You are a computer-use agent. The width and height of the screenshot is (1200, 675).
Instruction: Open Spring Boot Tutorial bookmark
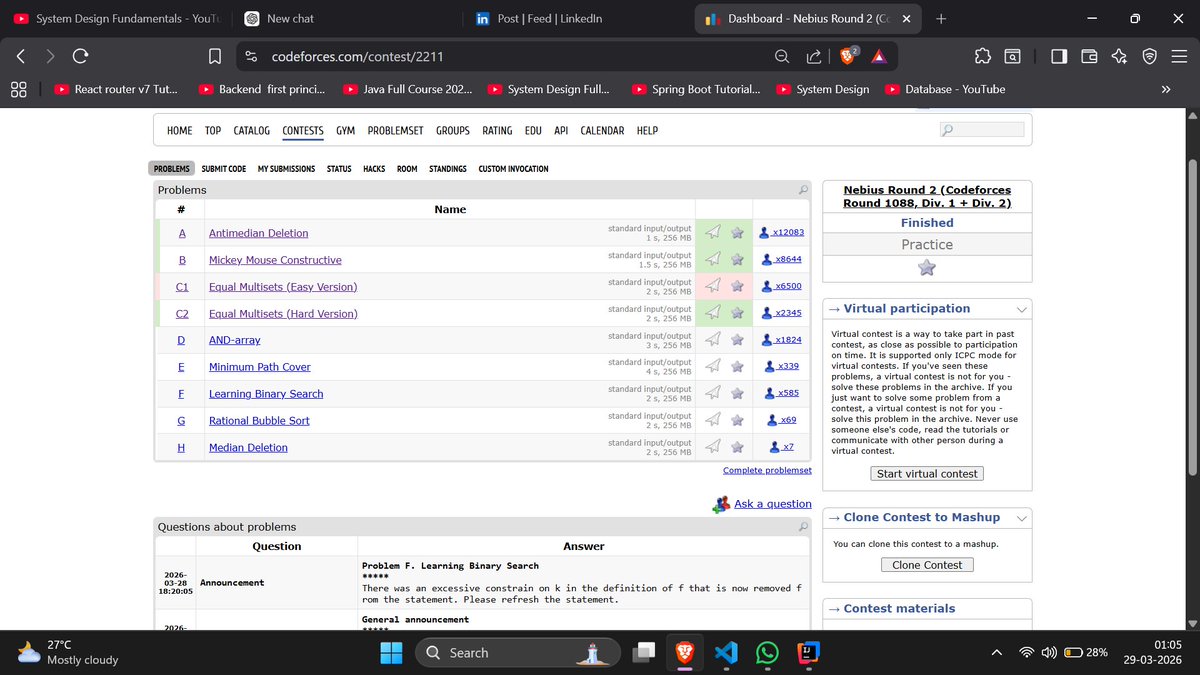(696, 89)
